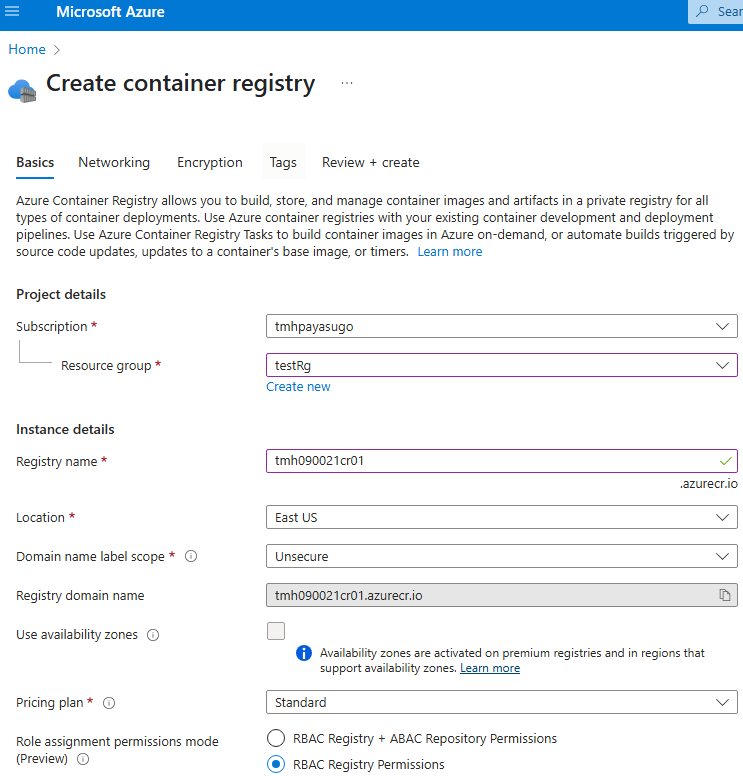Viewport: 743px width, 776px height.
Task: Go to the Review + create tab
Action: point(371,162)
